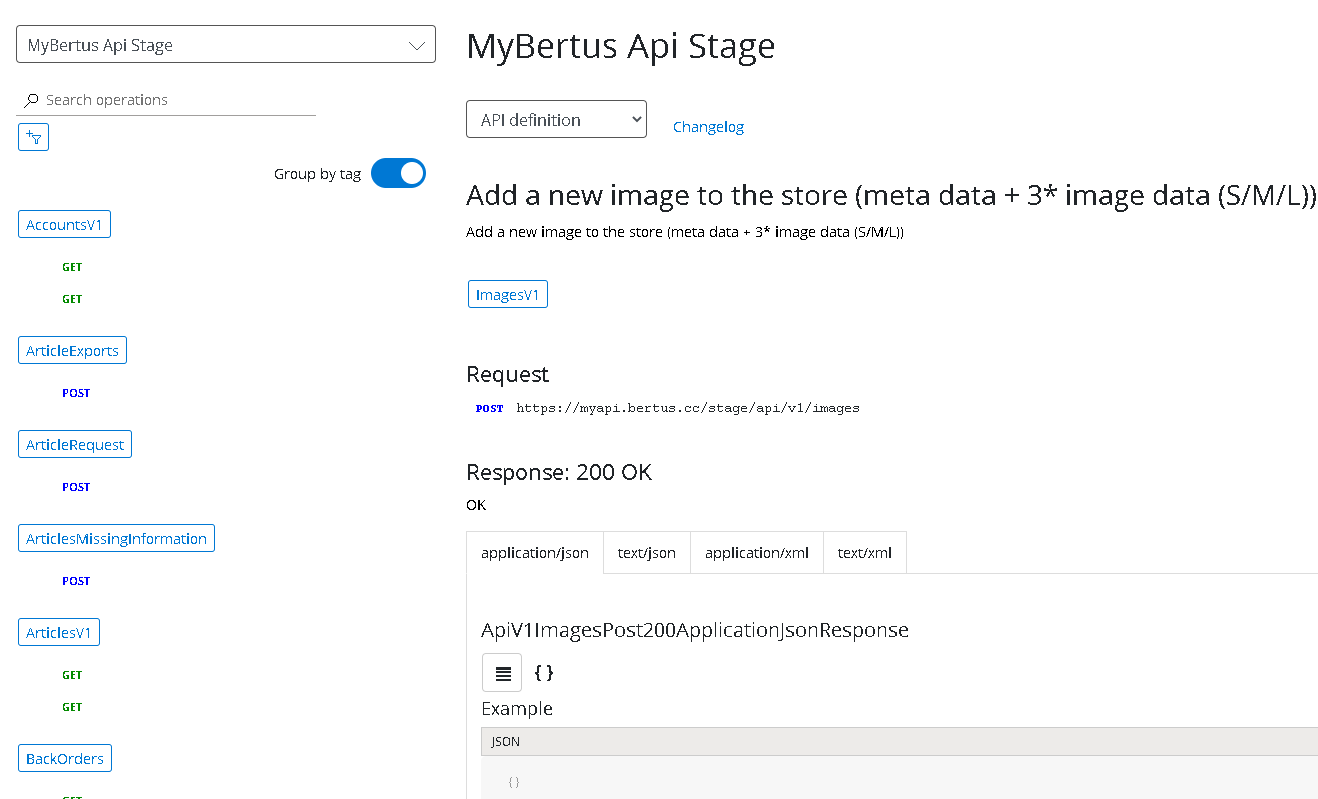
Task: Click the ArticlesMissingInformation tag
Action: point(116,538)
